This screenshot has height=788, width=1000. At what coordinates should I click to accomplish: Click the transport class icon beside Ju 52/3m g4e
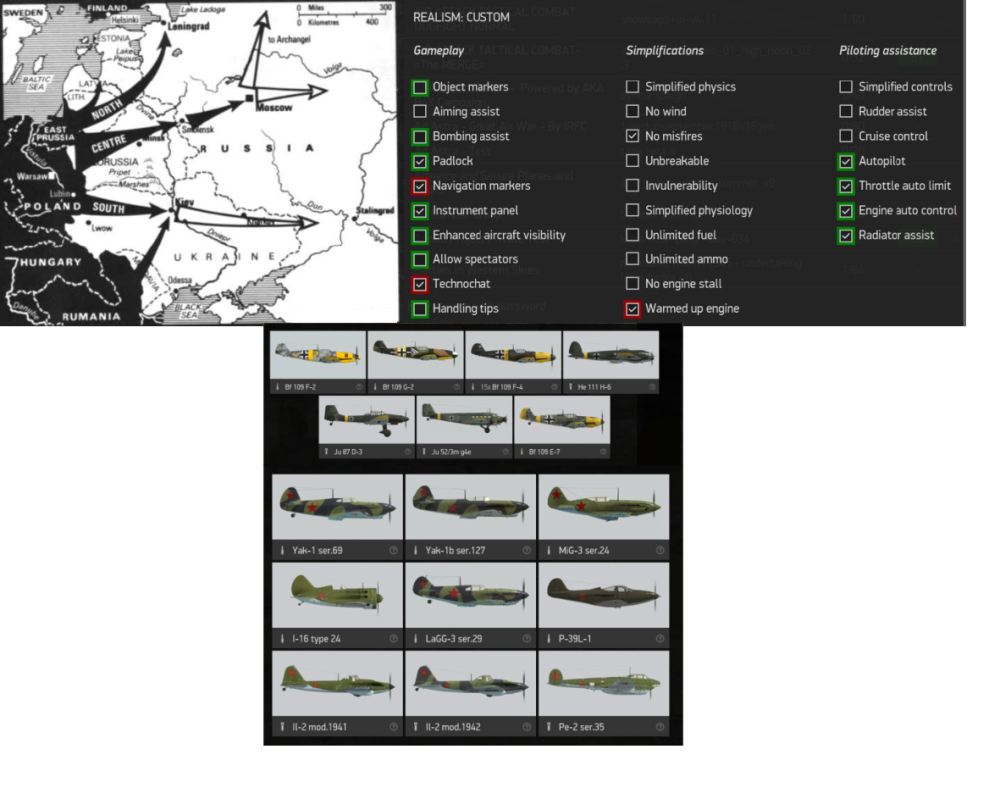[x=424, y=452]
